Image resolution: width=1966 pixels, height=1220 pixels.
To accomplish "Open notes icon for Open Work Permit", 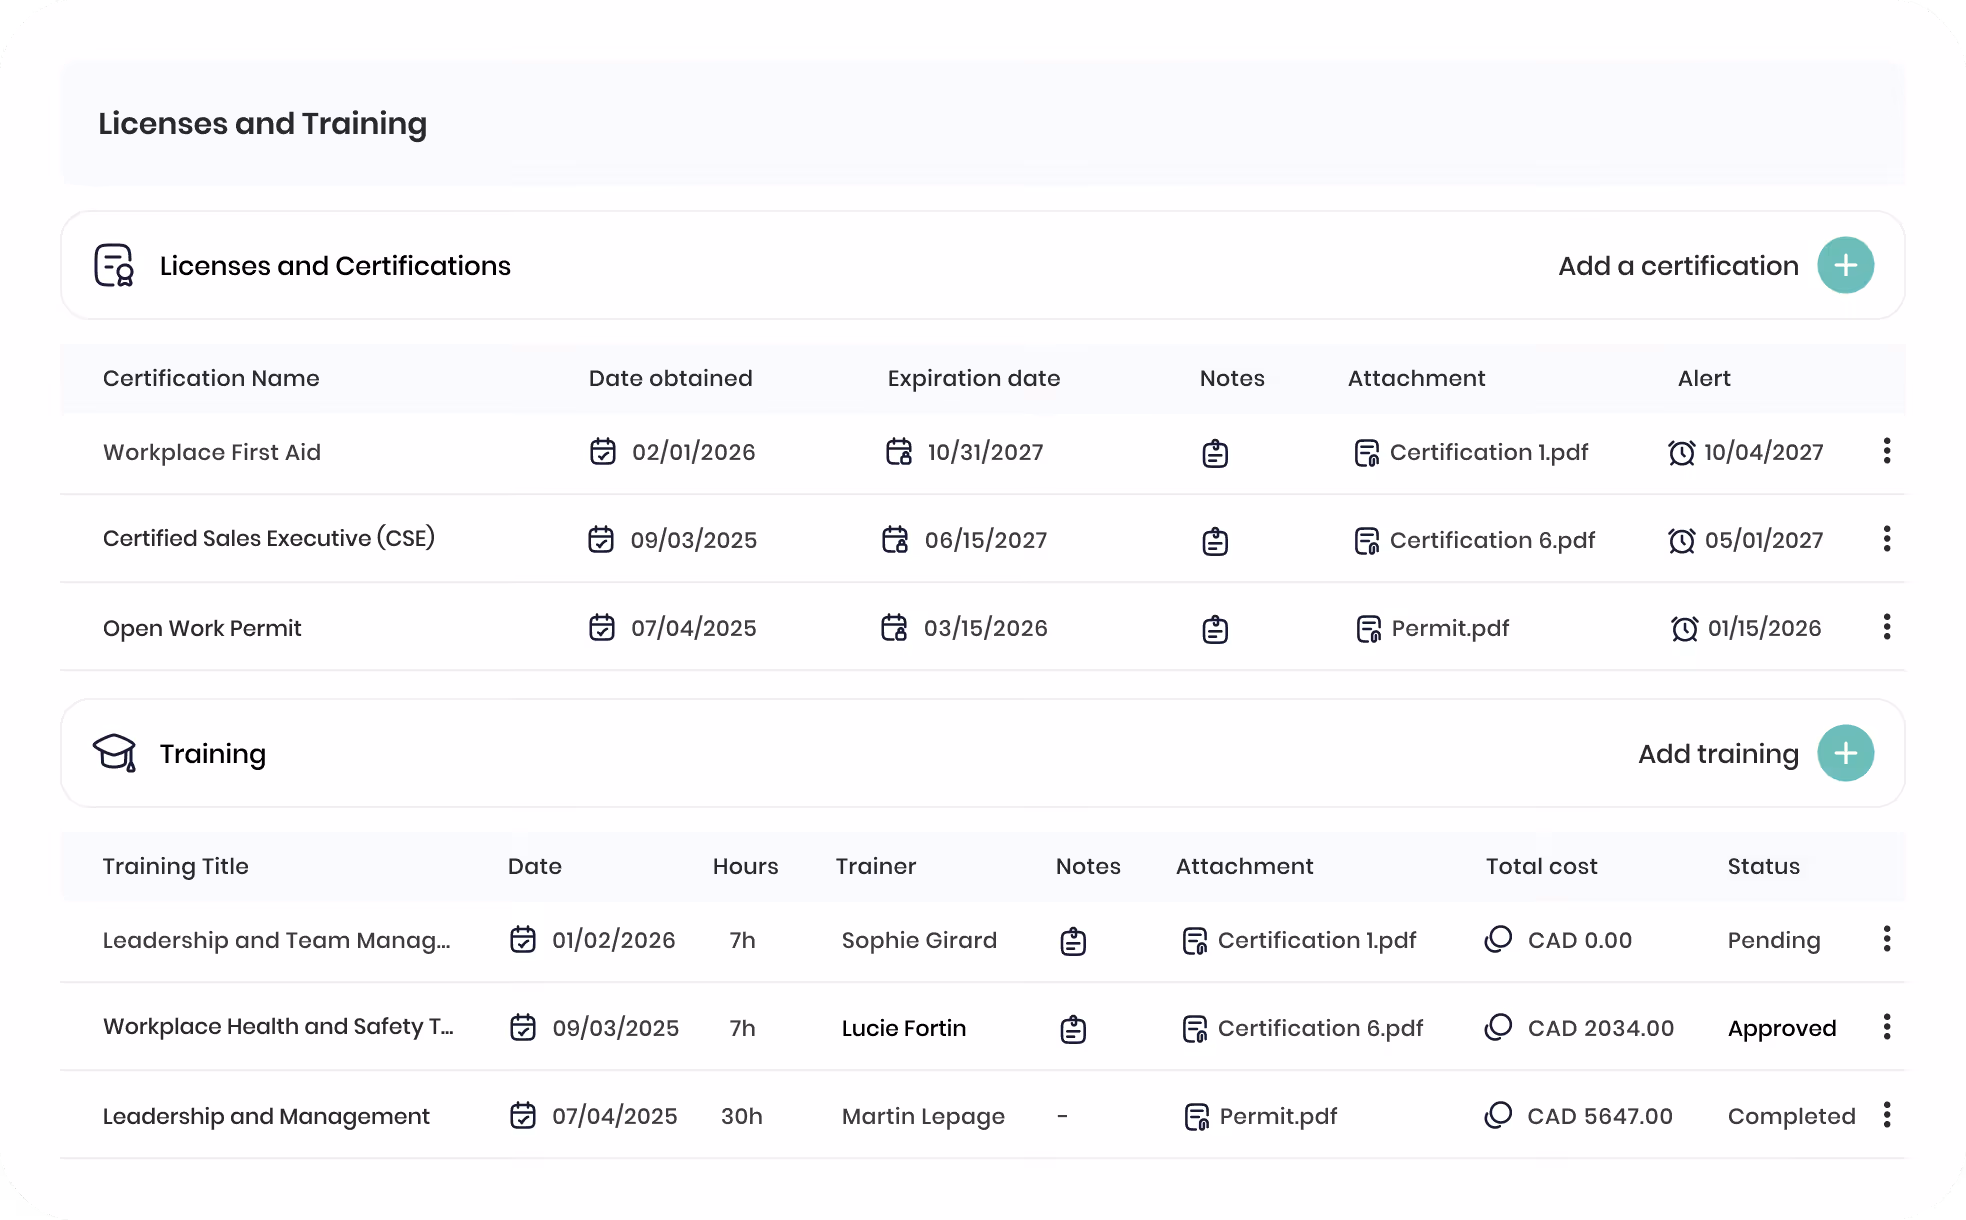I will pos(1215,629).
